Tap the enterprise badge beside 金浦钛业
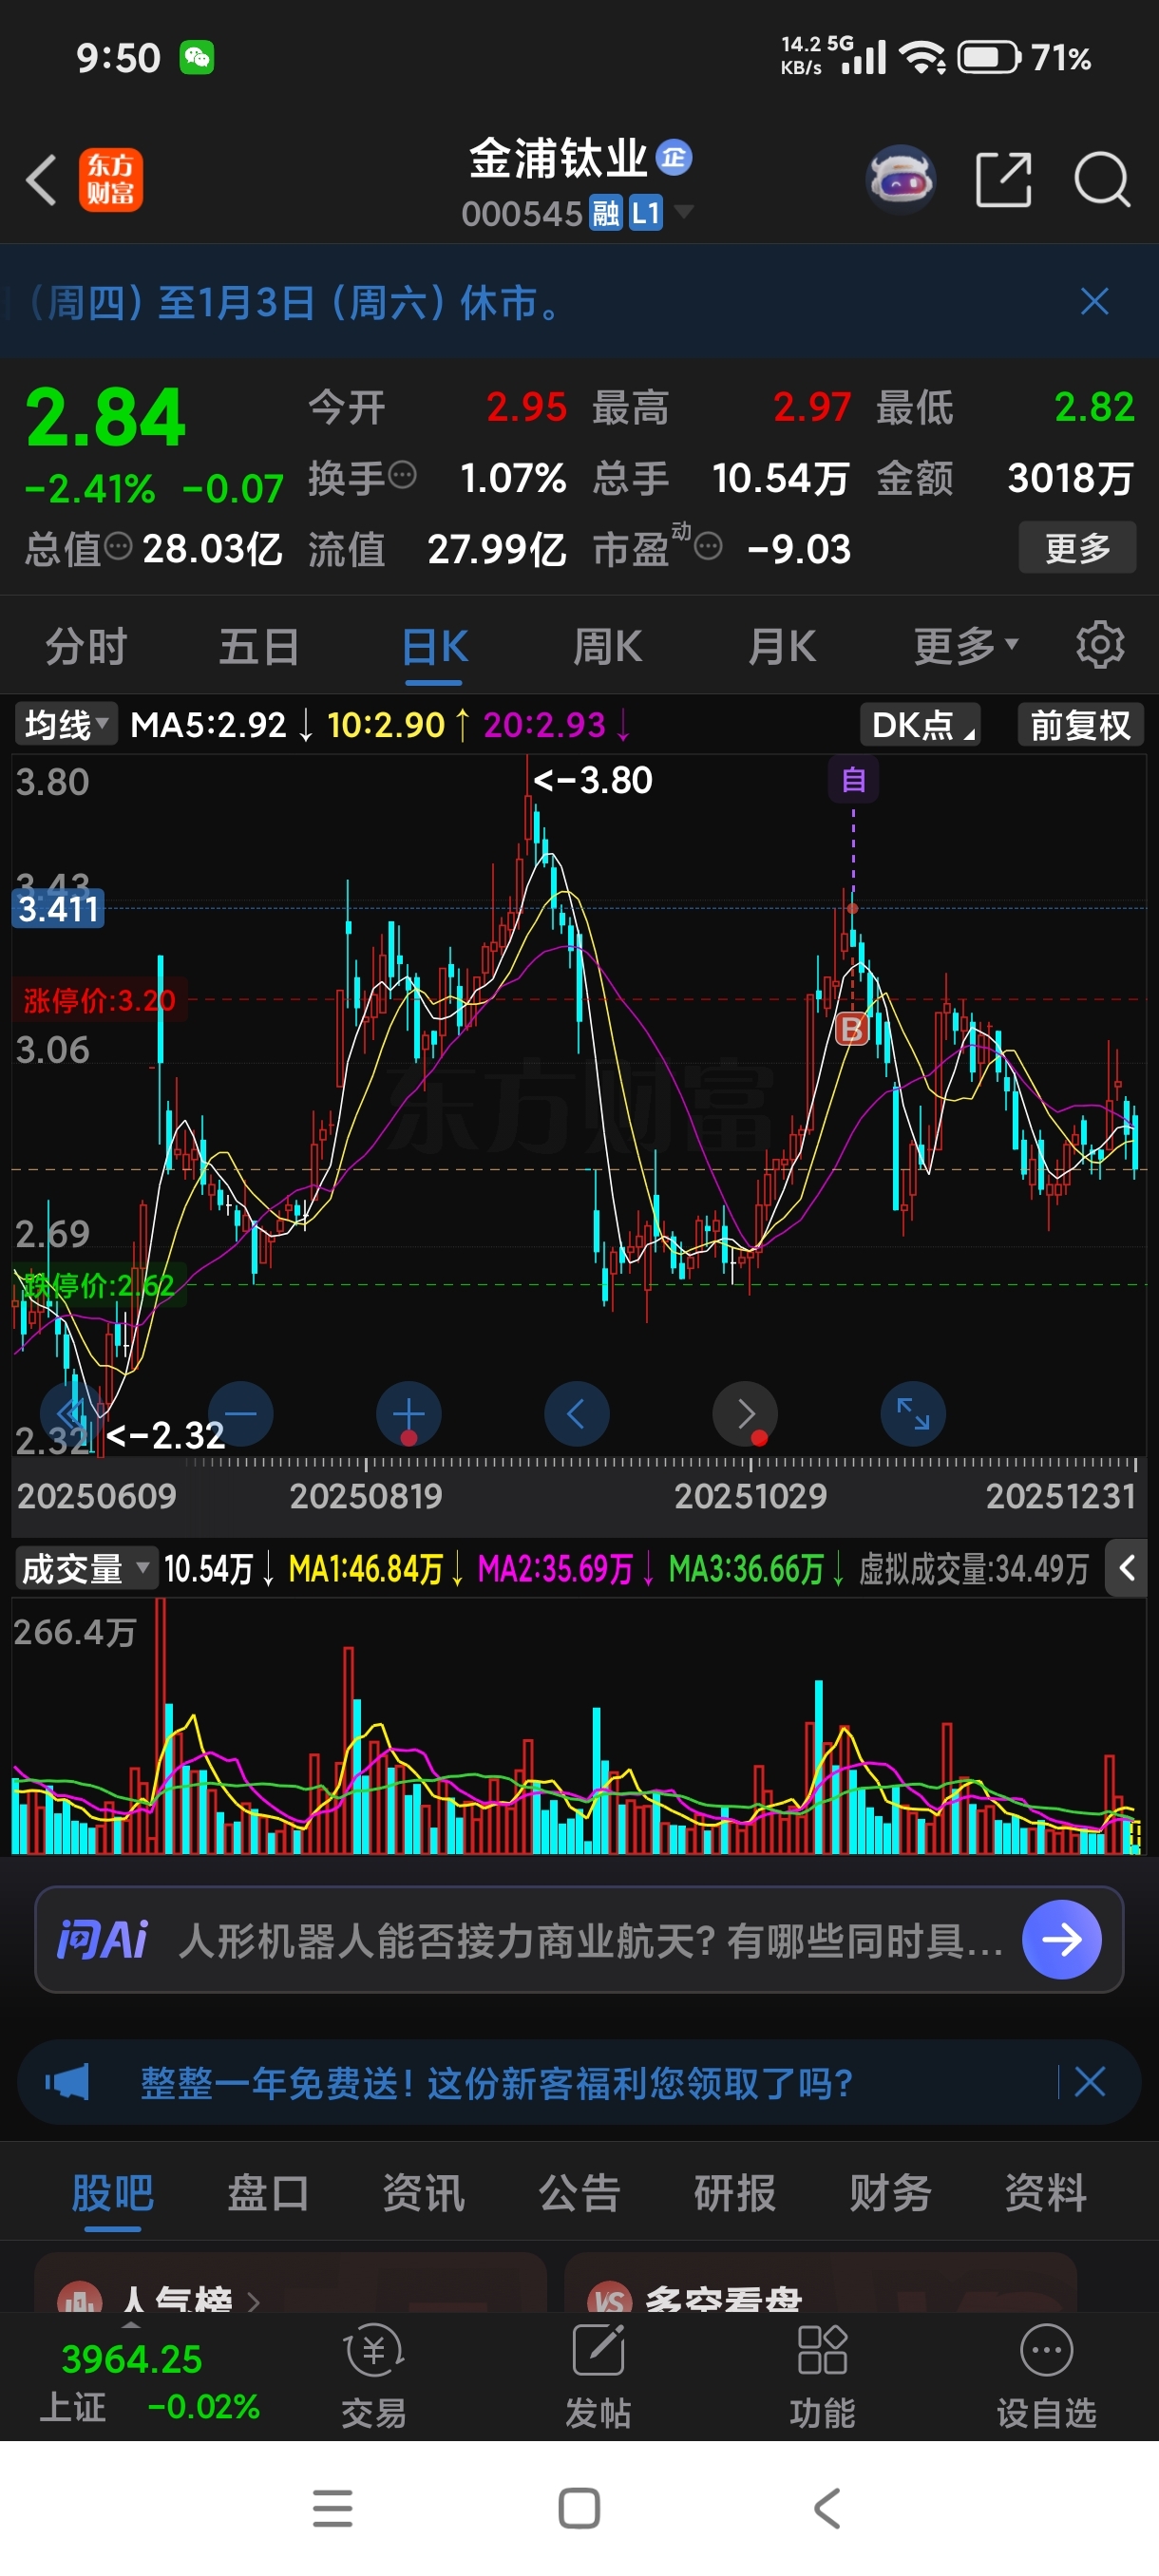1159x2576 pixels. pyautogui.click(x=674, y=157)
